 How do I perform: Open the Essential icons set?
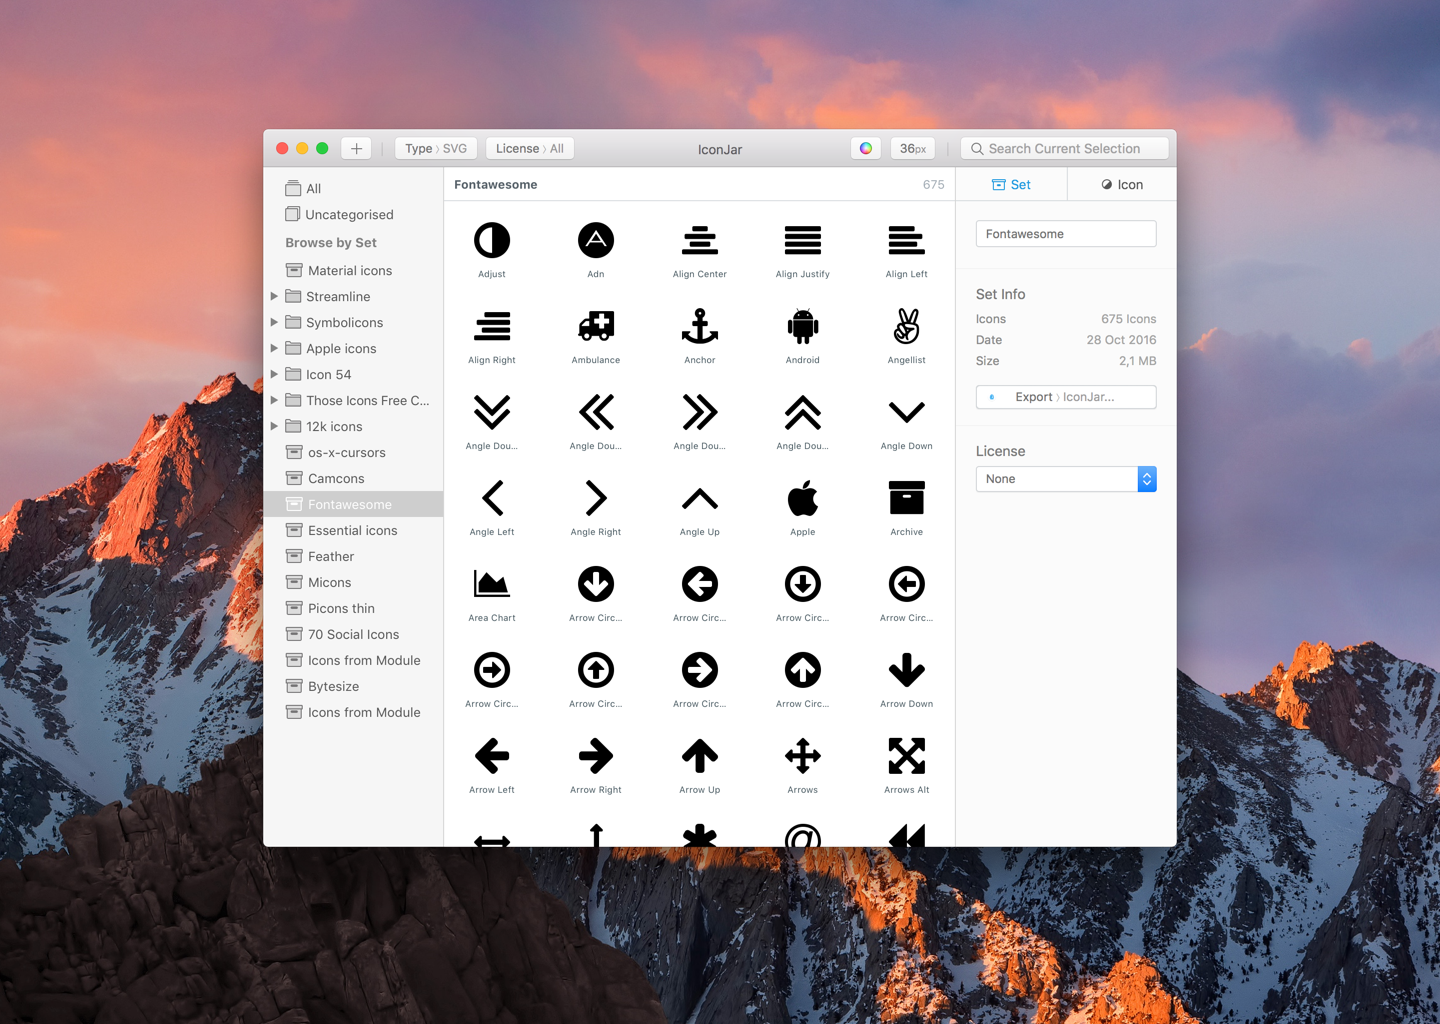354,531
